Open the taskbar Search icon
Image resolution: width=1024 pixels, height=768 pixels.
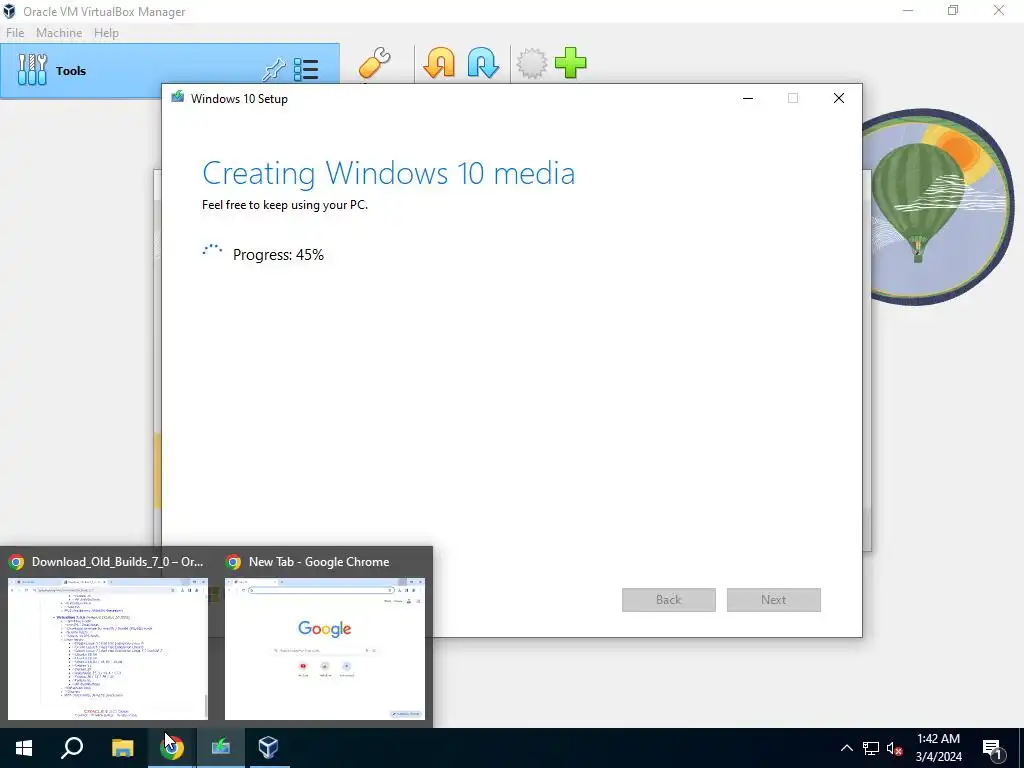pos(72,748)
